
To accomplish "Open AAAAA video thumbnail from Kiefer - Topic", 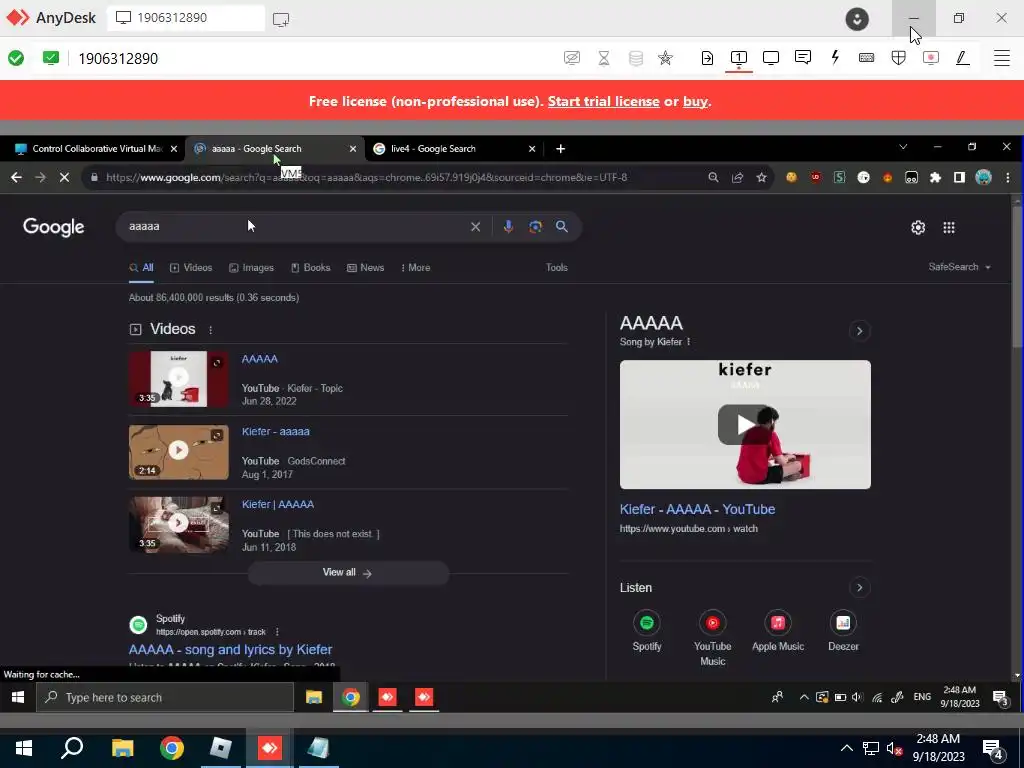I will [178, 379].
